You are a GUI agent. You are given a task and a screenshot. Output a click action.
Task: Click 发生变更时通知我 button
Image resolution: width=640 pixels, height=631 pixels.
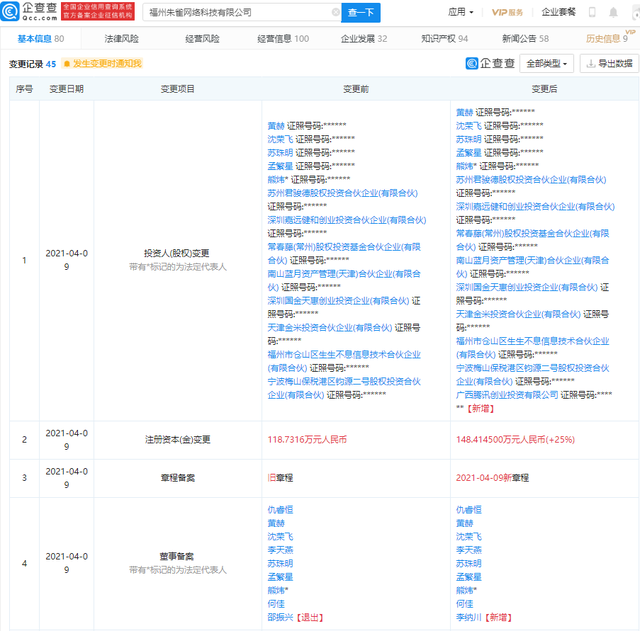tap(103, 64)
